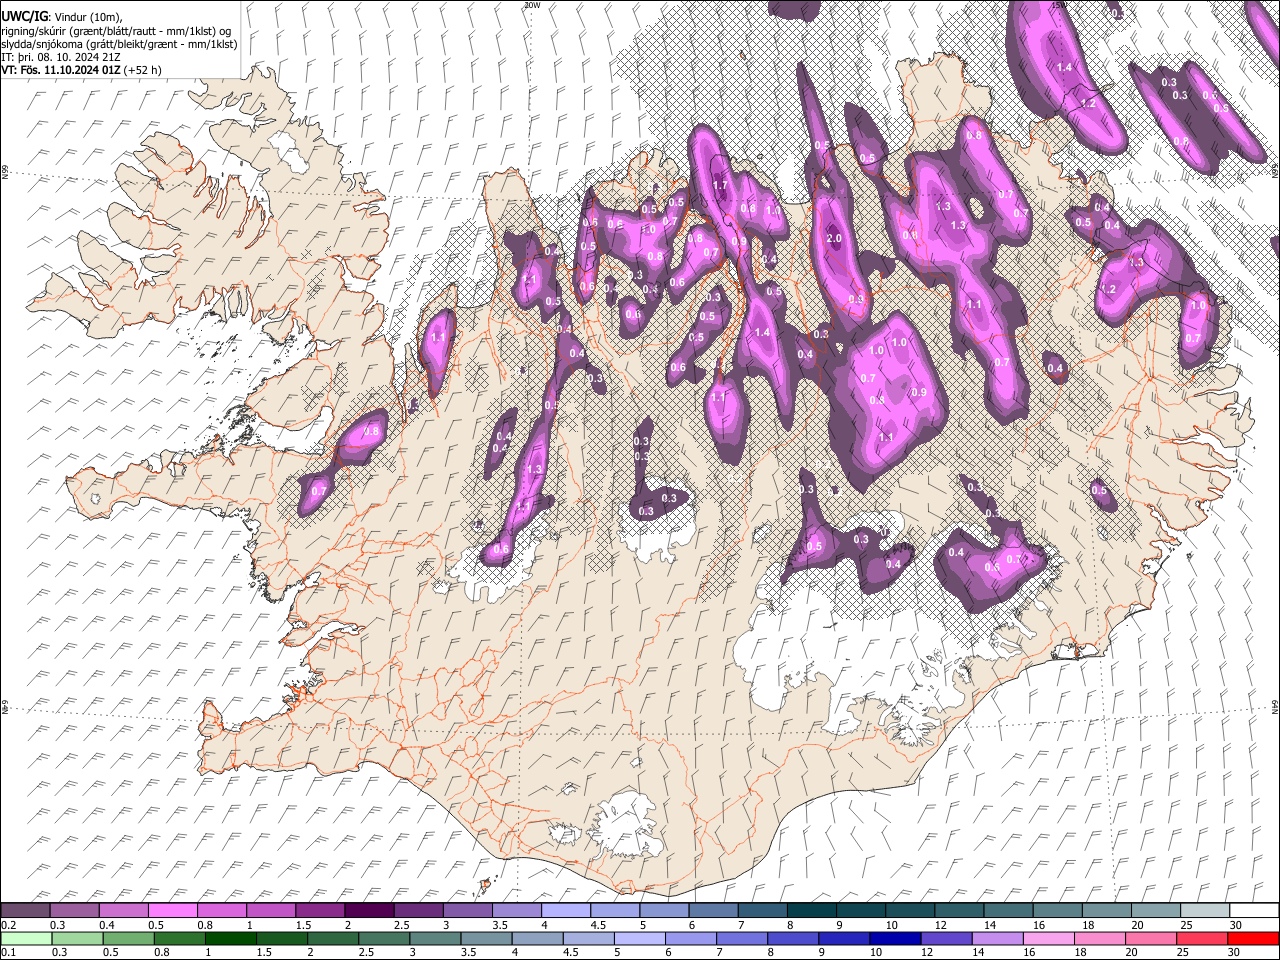Click the 'rigning/skúrir (grænt/blátt/rautt' description line

(x=116, y=30)
